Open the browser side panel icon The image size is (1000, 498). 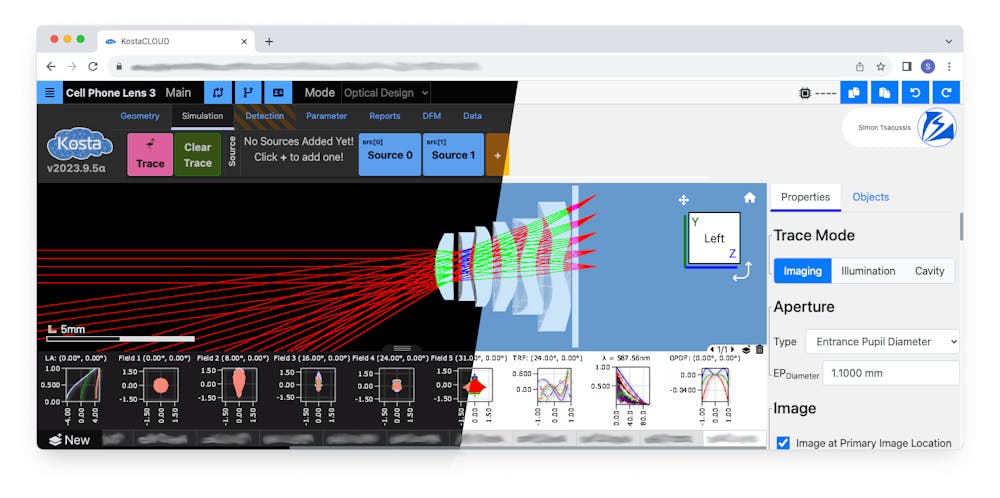coord(907,66)
